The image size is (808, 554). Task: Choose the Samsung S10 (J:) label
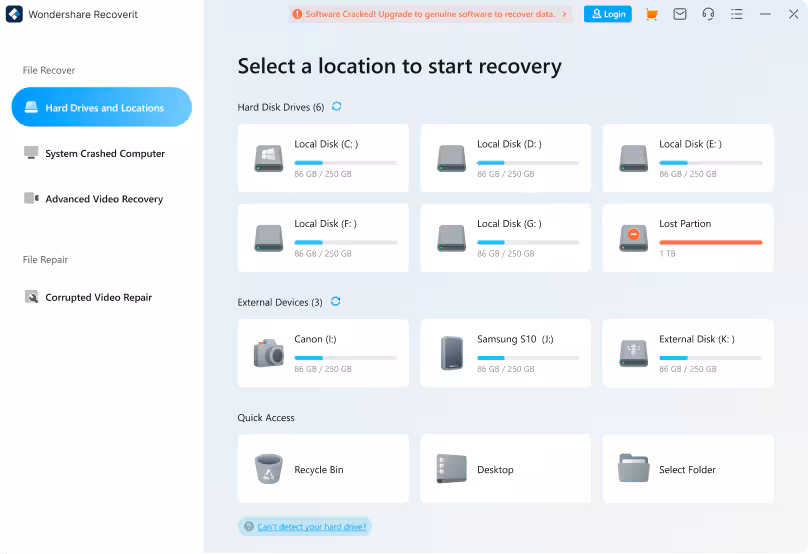point(515,339)
